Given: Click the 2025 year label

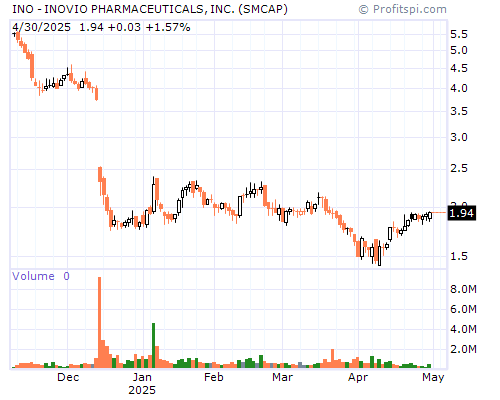Looking at the screenshot, I should pyautogui.click(x=142, y=390).
